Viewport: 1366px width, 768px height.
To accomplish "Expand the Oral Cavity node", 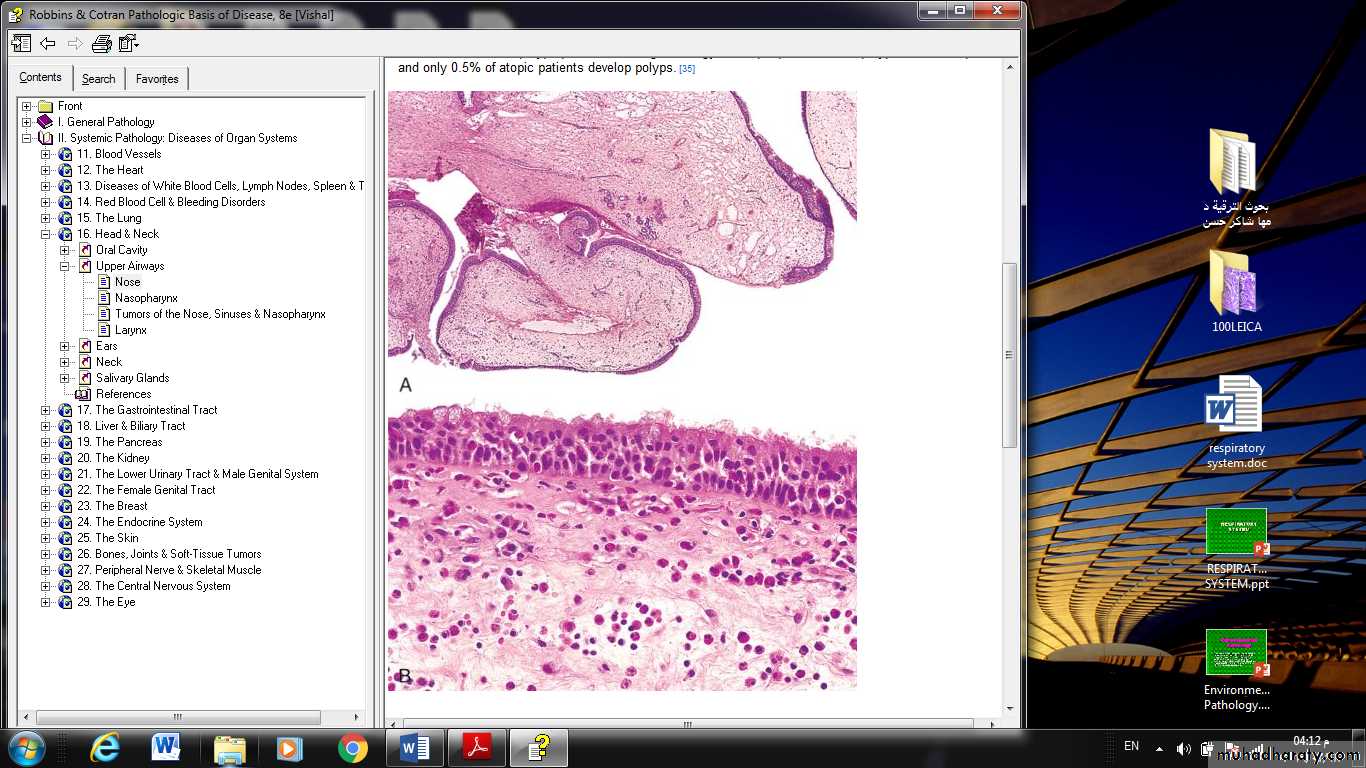I will click(x=65, y=250).
